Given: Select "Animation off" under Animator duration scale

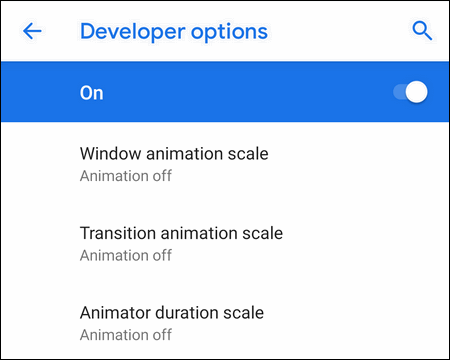Looking at the screenshot, I should (x=126, y=335).
